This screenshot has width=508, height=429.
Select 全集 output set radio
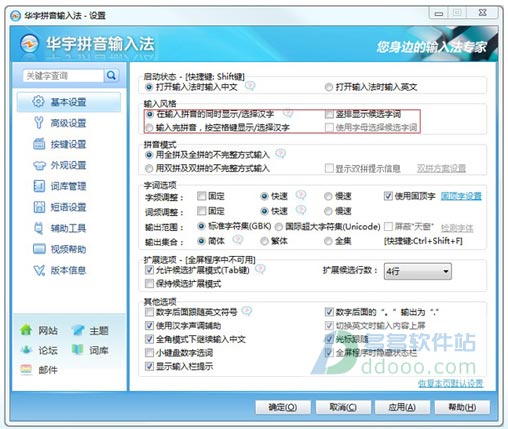tap(328, 241)
